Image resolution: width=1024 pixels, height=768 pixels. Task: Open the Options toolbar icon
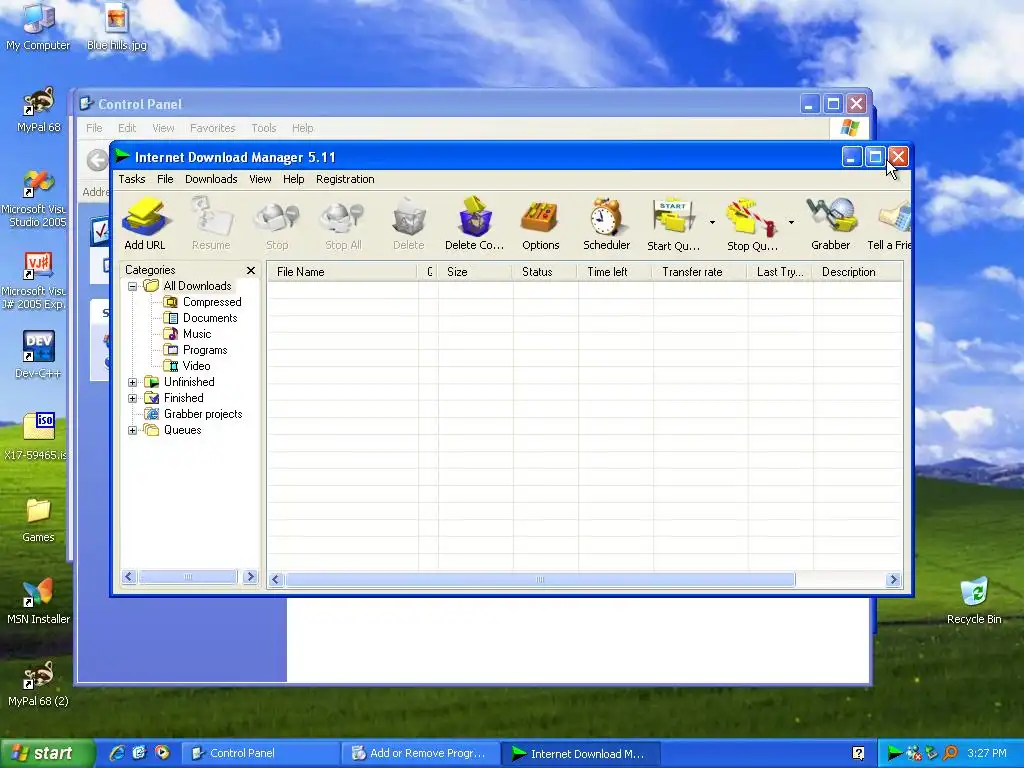(541, 224)
